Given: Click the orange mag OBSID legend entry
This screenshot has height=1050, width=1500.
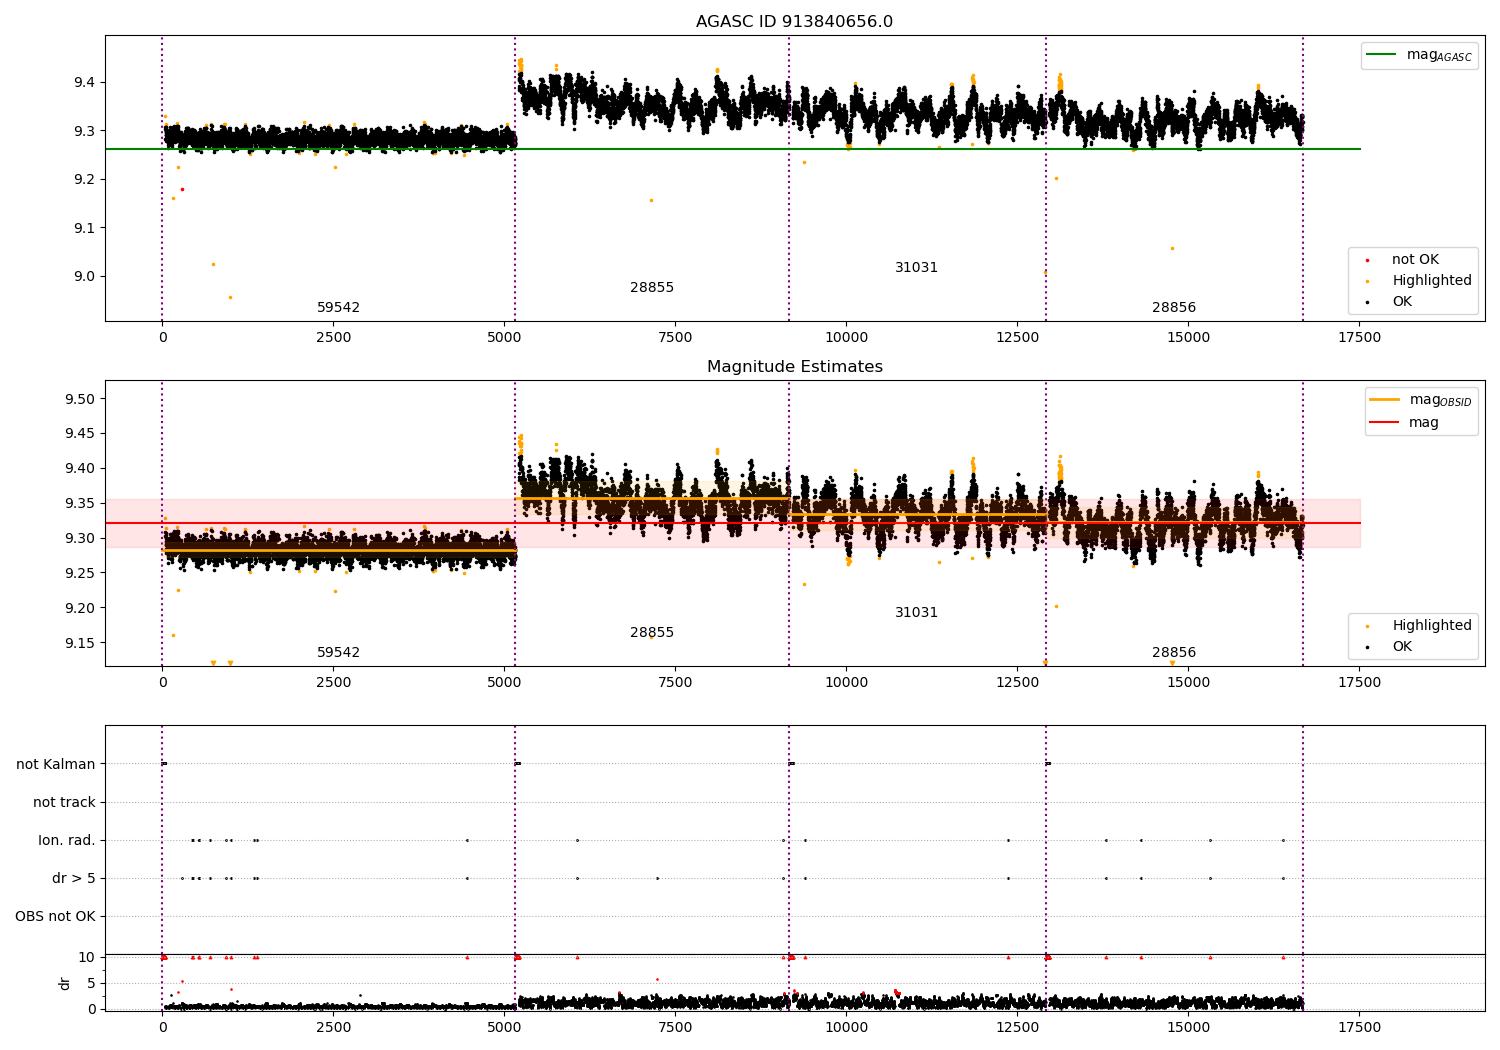Looking at the screenshot, I should (1421, 400).
